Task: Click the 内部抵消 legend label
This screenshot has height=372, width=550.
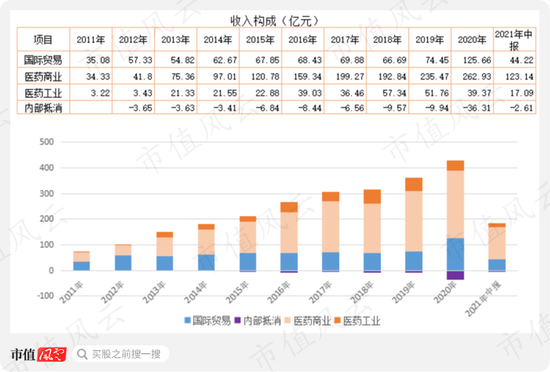Action: 262,320
